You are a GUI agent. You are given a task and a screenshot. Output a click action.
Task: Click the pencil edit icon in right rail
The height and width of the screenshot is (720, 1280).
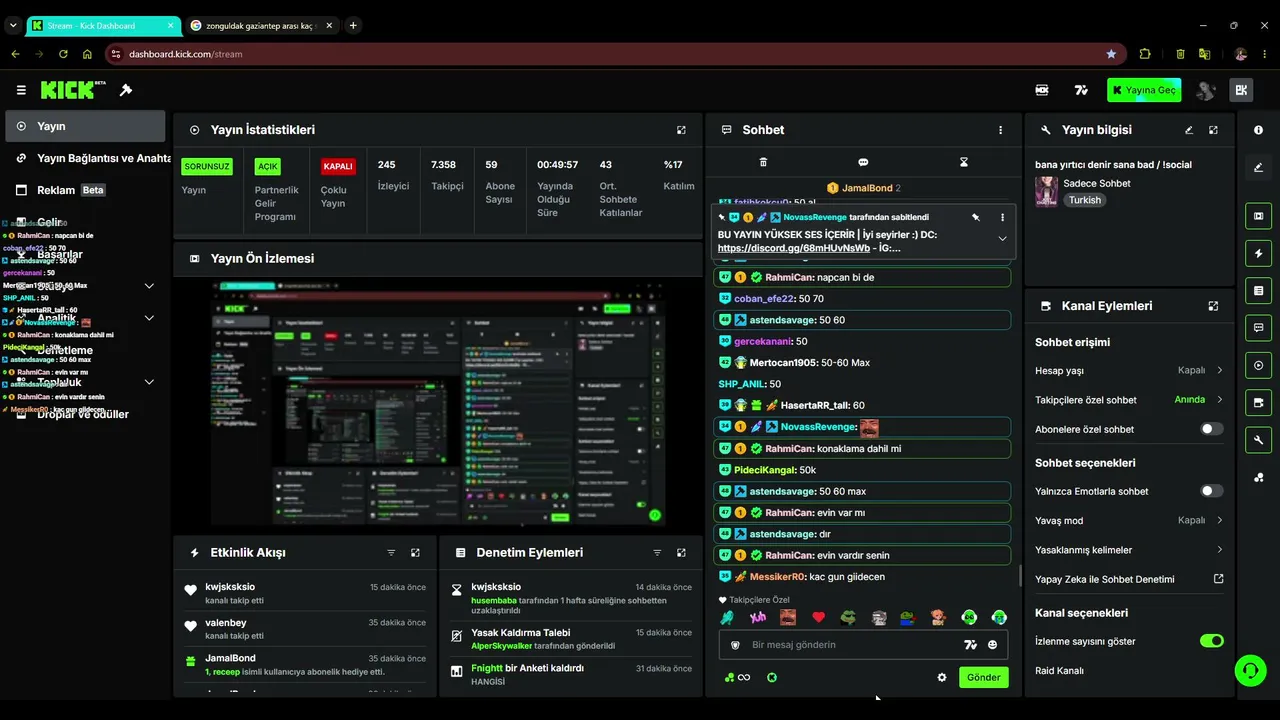tap(1258, 167)
